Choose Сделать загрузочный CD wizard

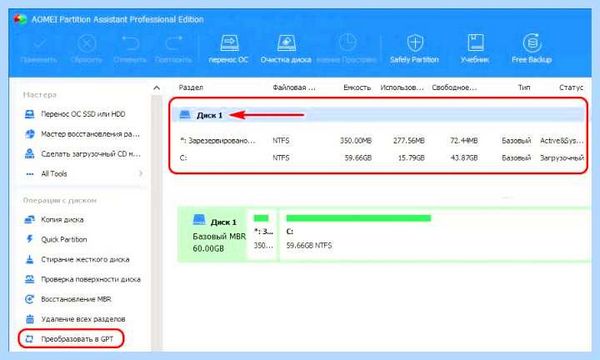click(x=83, y=154)
